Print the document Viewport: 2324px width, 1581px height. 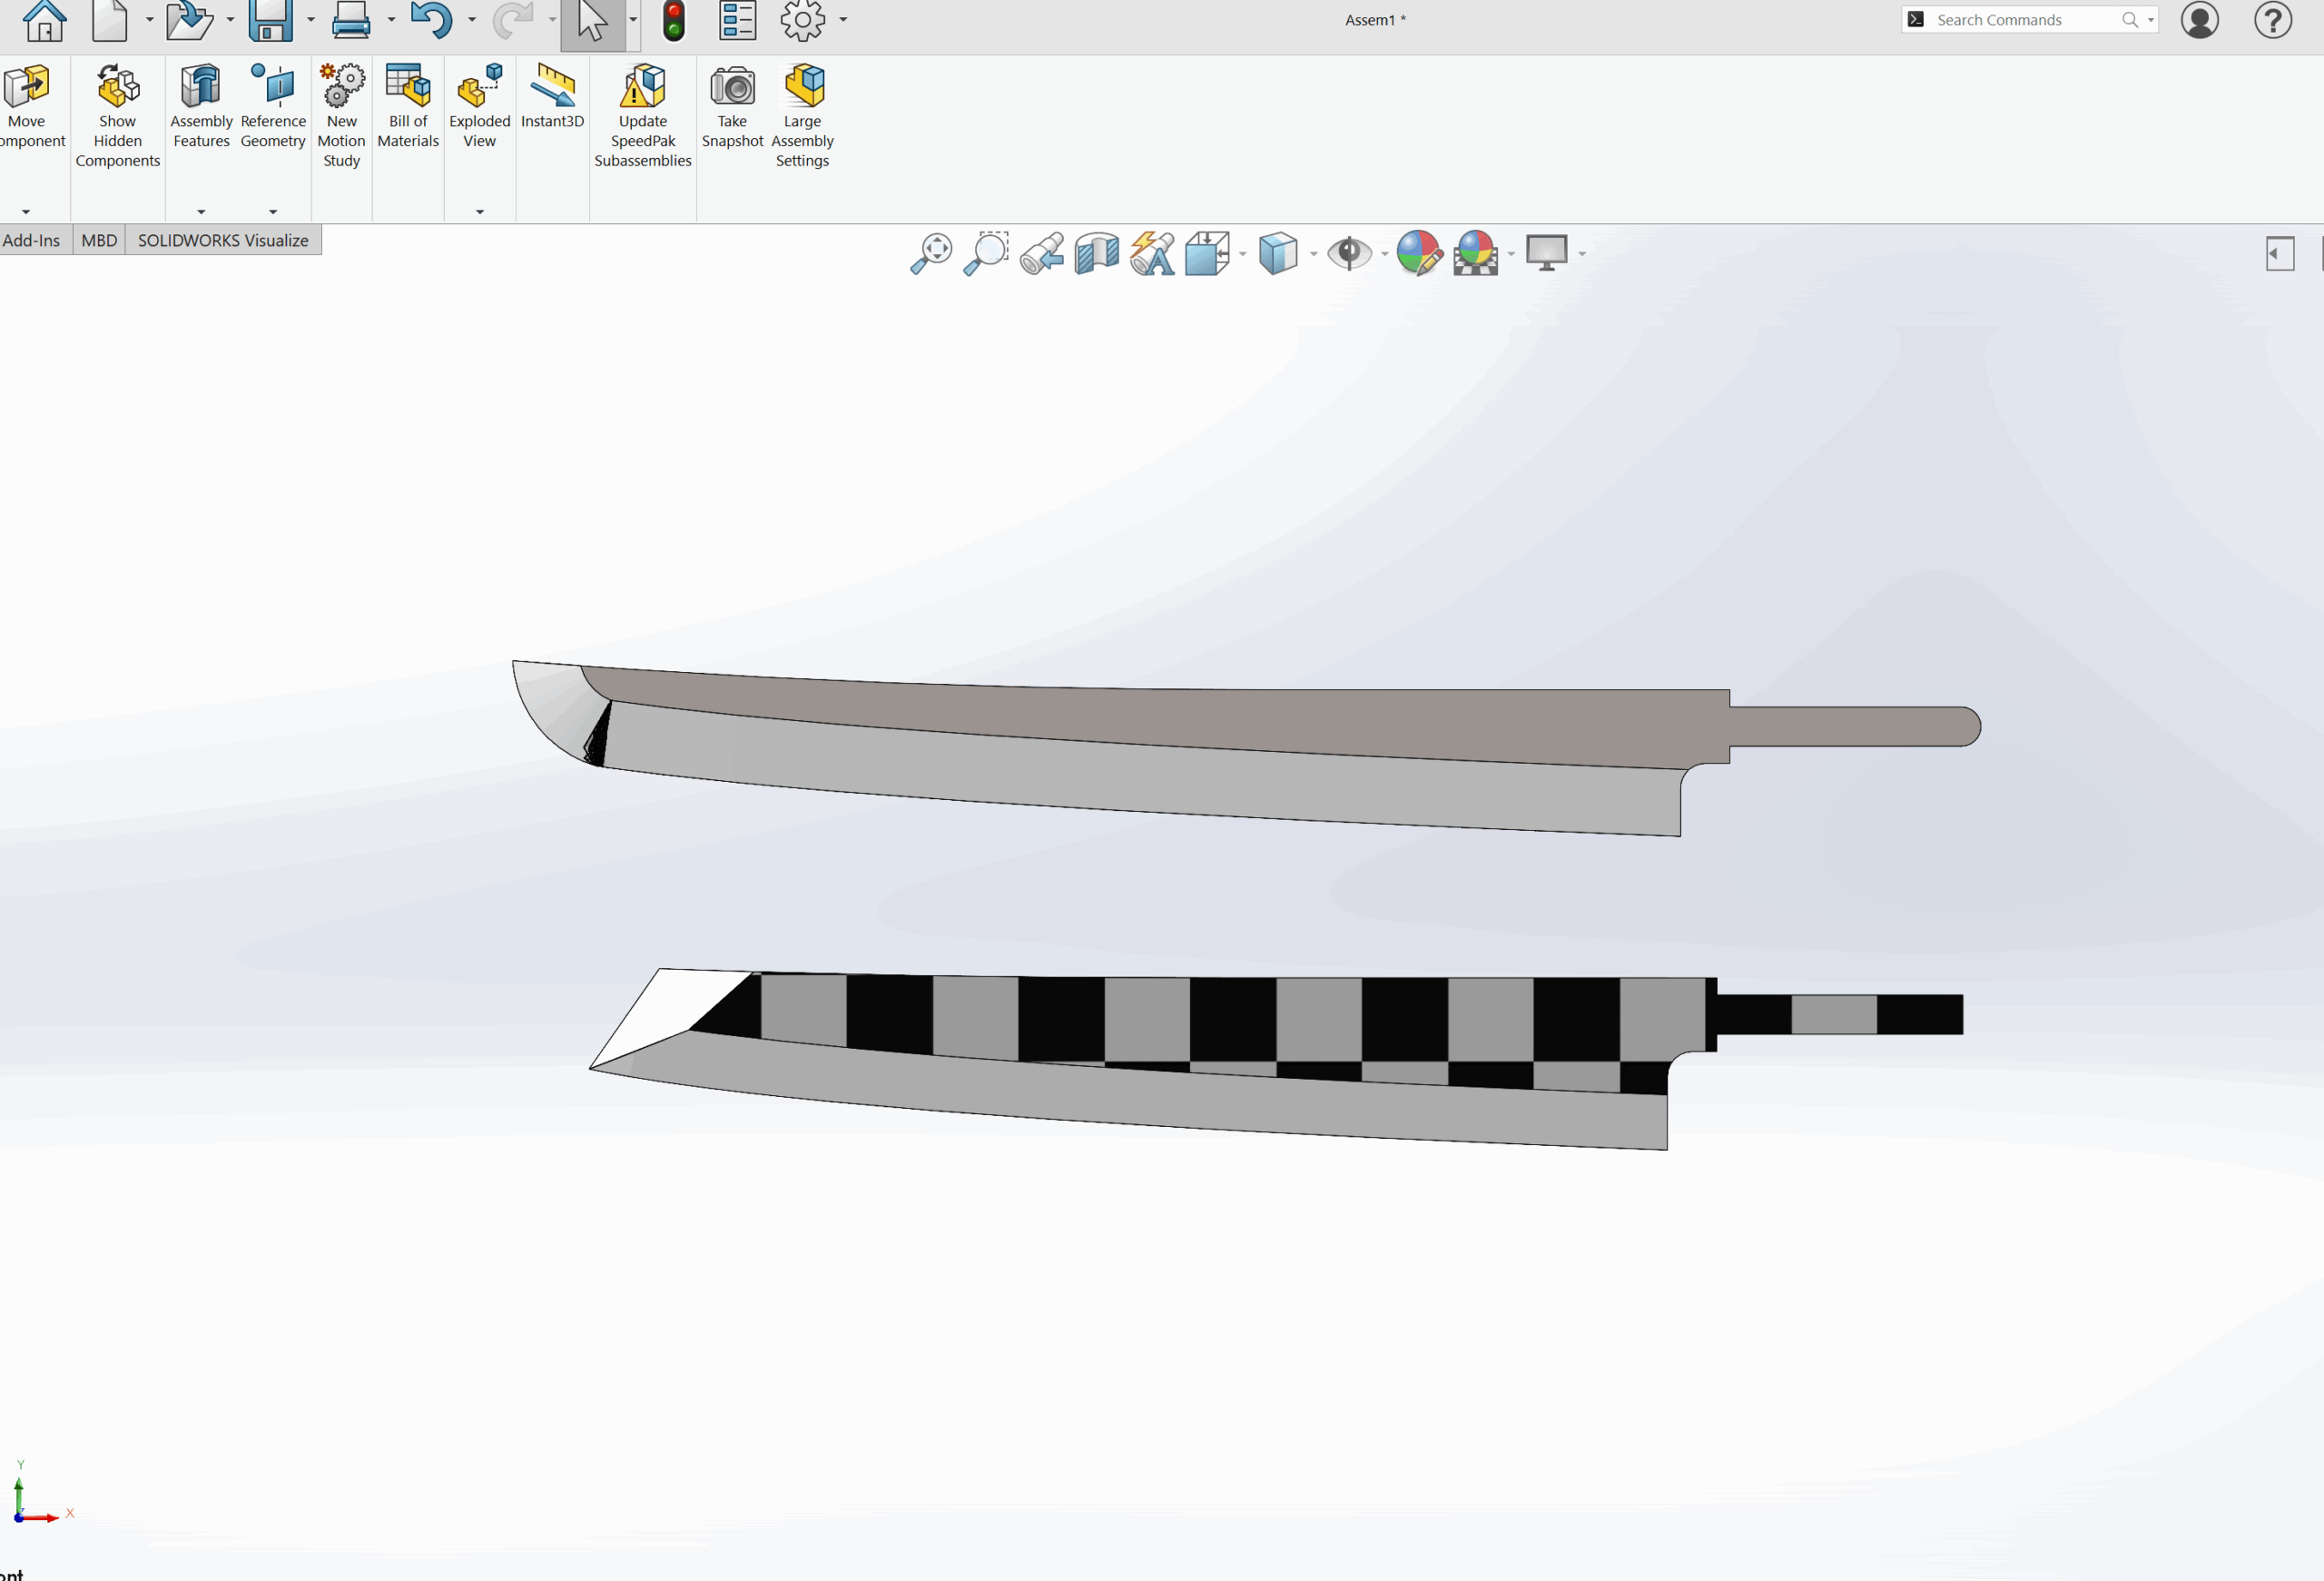(351, 19)
